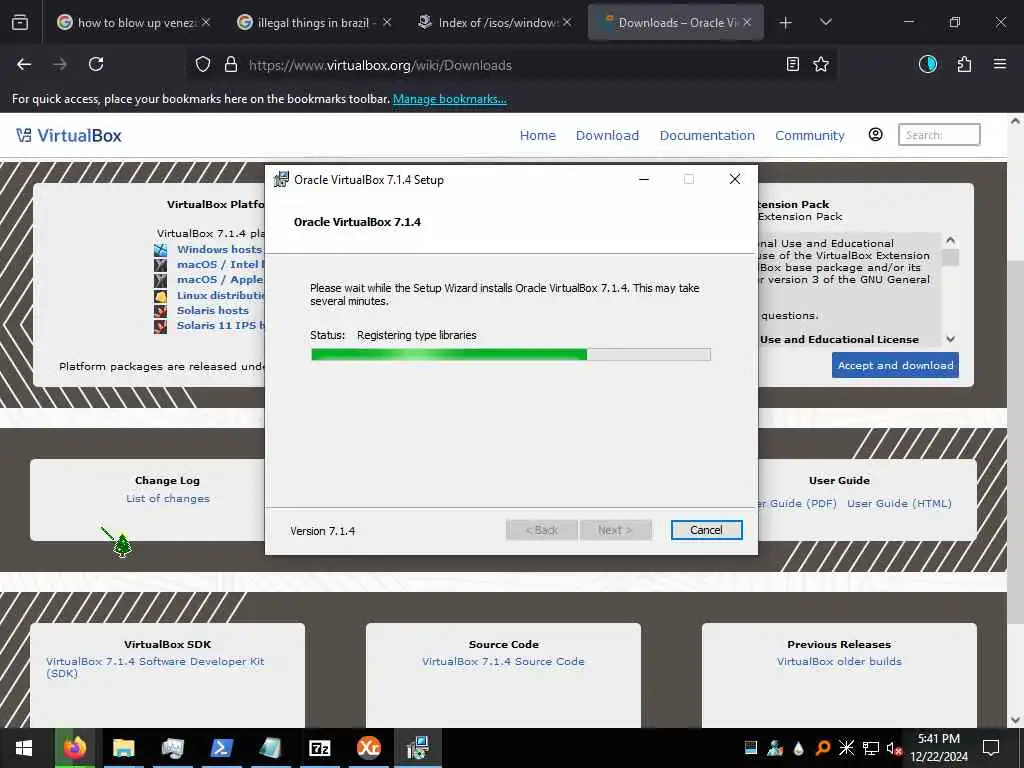Click the Windows hosts platform icon
1024x768 pixels.
pos(161,249)
